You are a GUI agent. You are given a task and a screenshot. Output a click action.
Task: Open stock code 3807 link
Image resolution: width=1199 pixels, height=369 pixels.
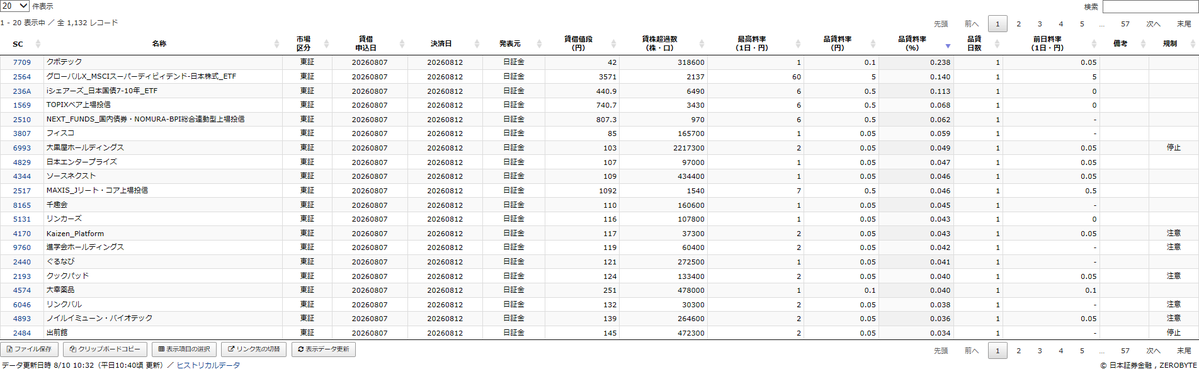coord(21,133)
